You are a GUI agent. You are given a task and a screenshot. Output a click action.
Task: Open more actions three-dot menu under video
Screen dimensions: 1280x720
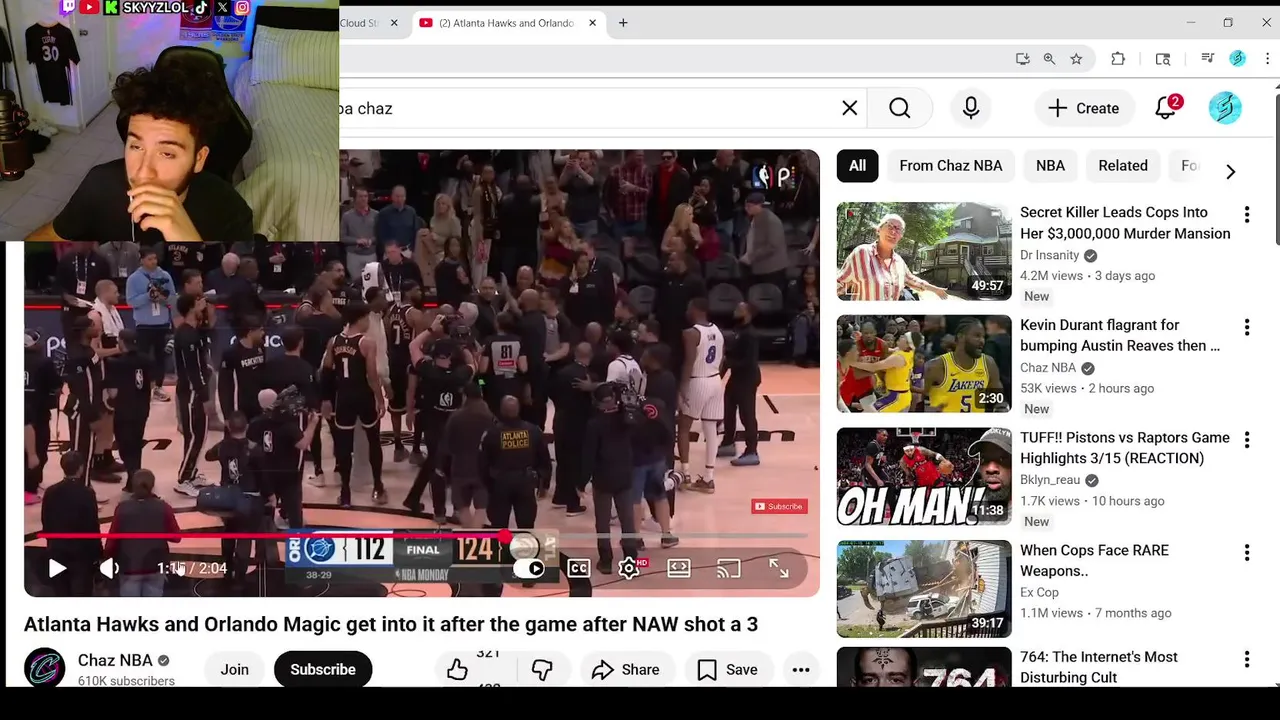[x=801, y=669]
